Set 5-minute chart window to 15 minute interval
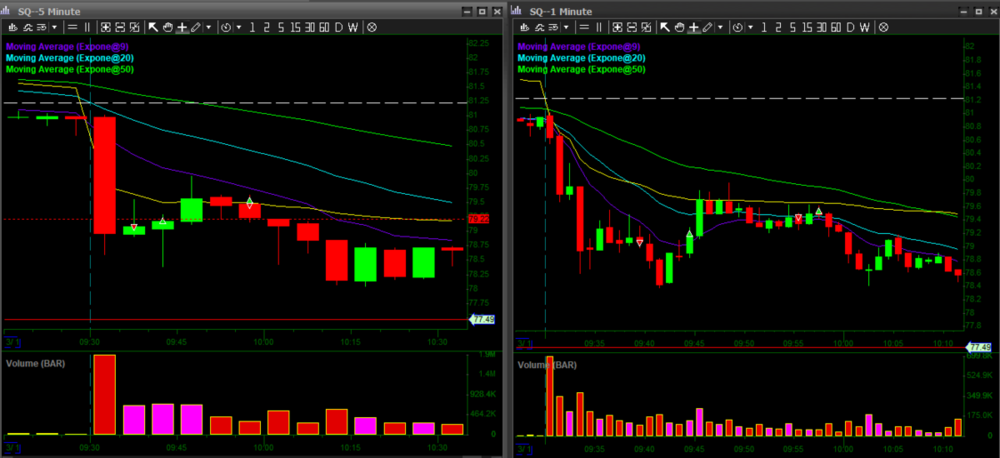The image size is (1000, 458). point(296,28)
